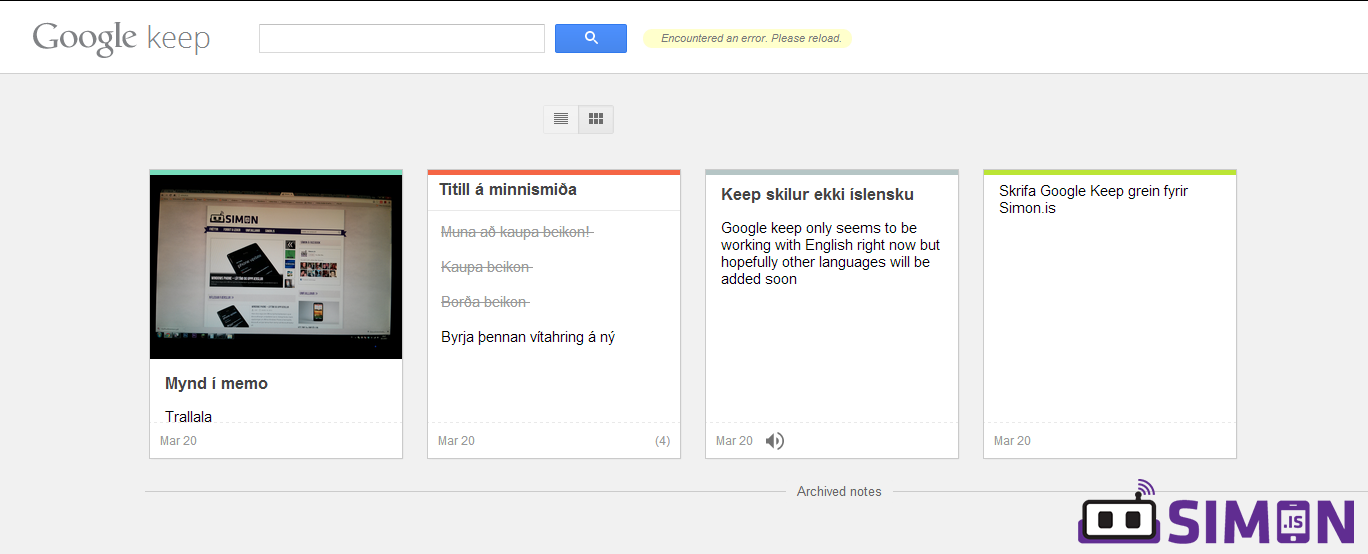This screenshot has width=1368, height=554.
Task: Focus the search text field
Action: tap(402, 38)
